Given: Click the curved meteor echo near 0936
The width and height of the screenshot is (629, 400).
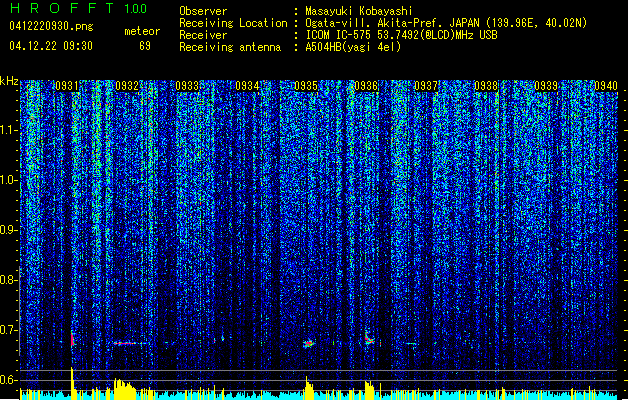Looking at the screenshot, I should point(369,339).
